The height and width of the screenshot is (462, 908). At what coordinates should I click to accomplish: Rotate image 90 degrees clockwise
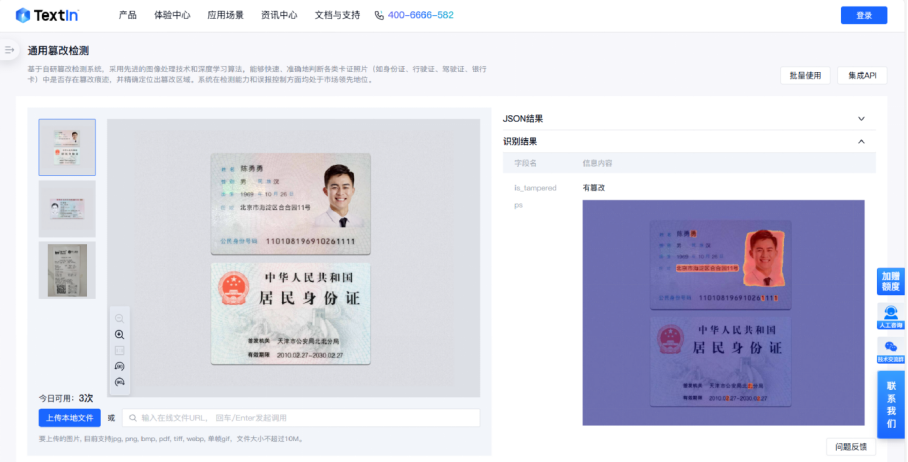(x=119, y=382)
